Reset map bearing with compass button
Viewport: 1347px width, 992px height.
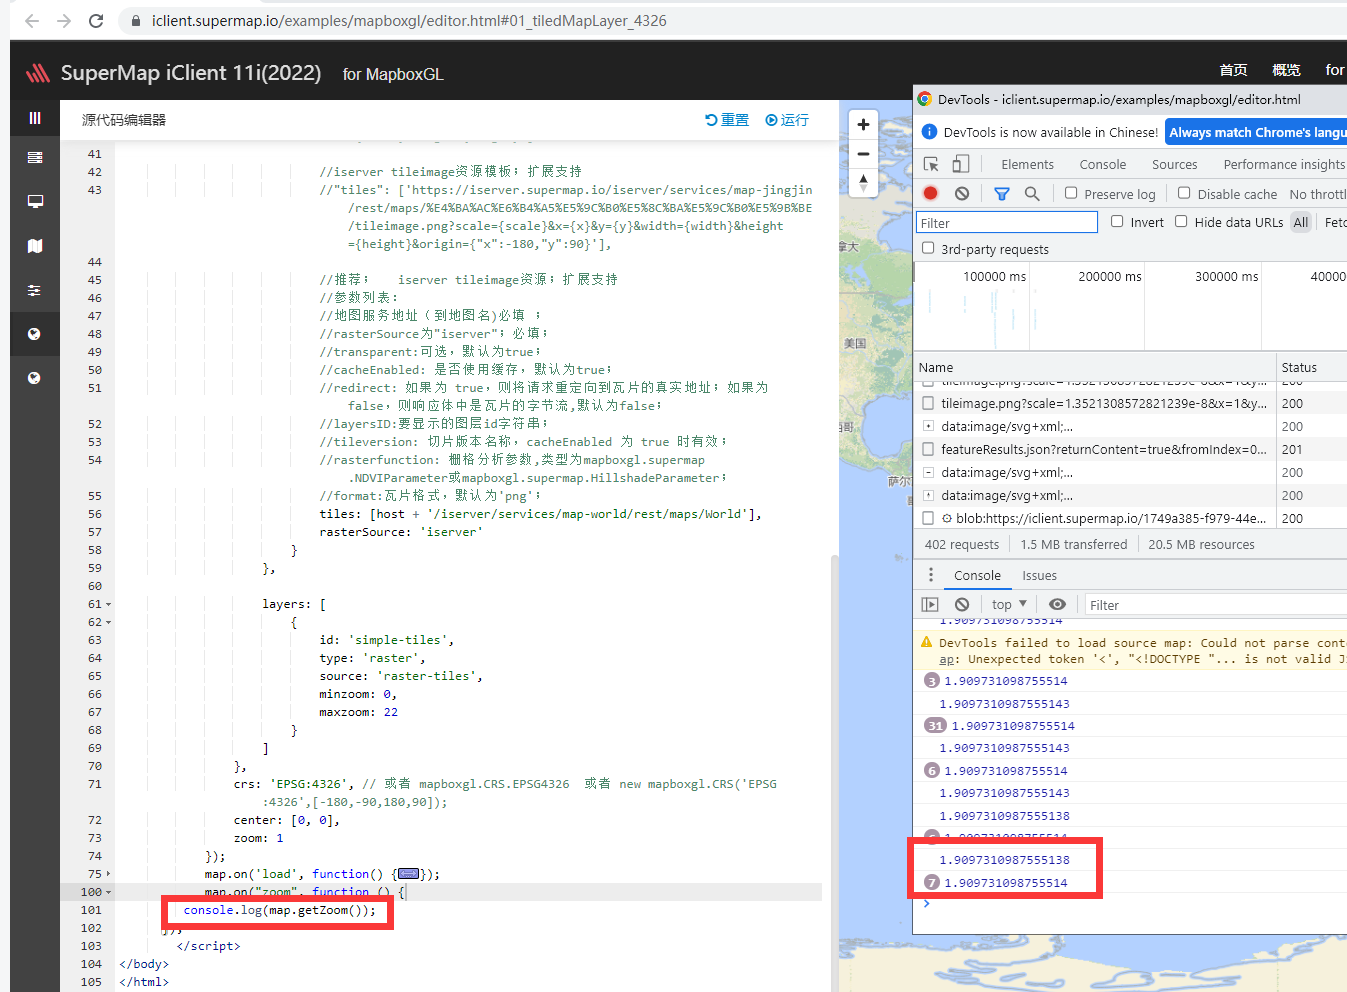pos(863,183)
